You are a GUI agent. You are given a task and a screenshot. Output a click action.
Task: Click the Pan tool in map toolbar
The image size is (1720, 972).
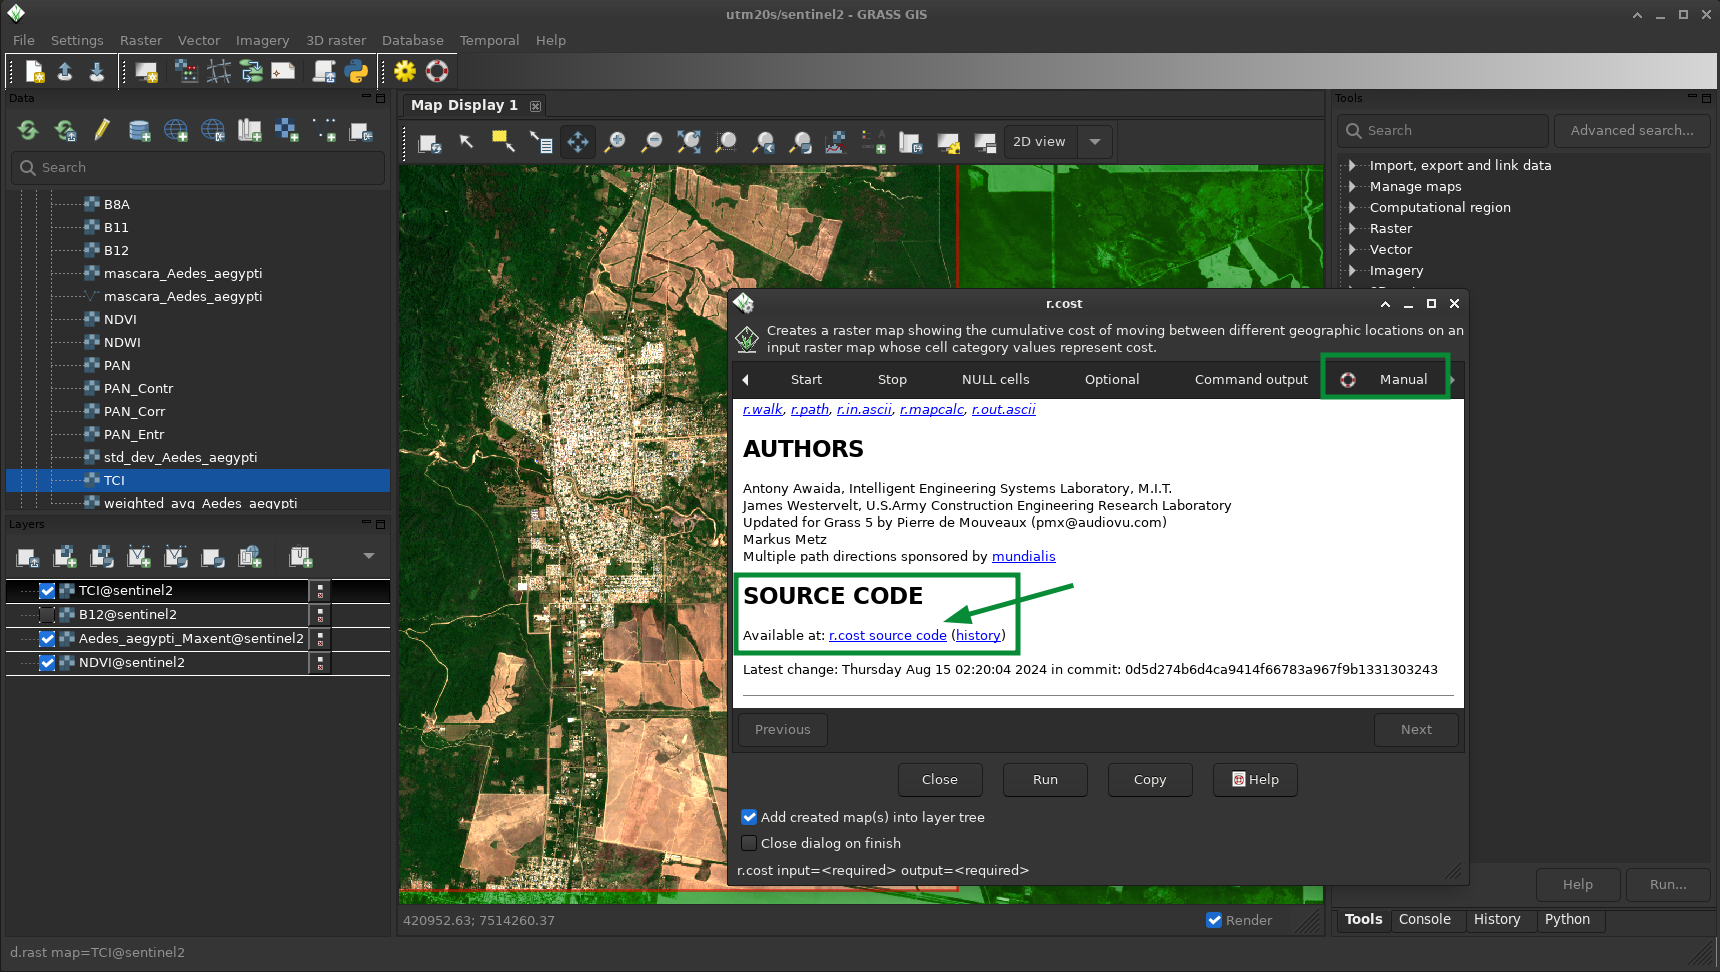(578, 142)
